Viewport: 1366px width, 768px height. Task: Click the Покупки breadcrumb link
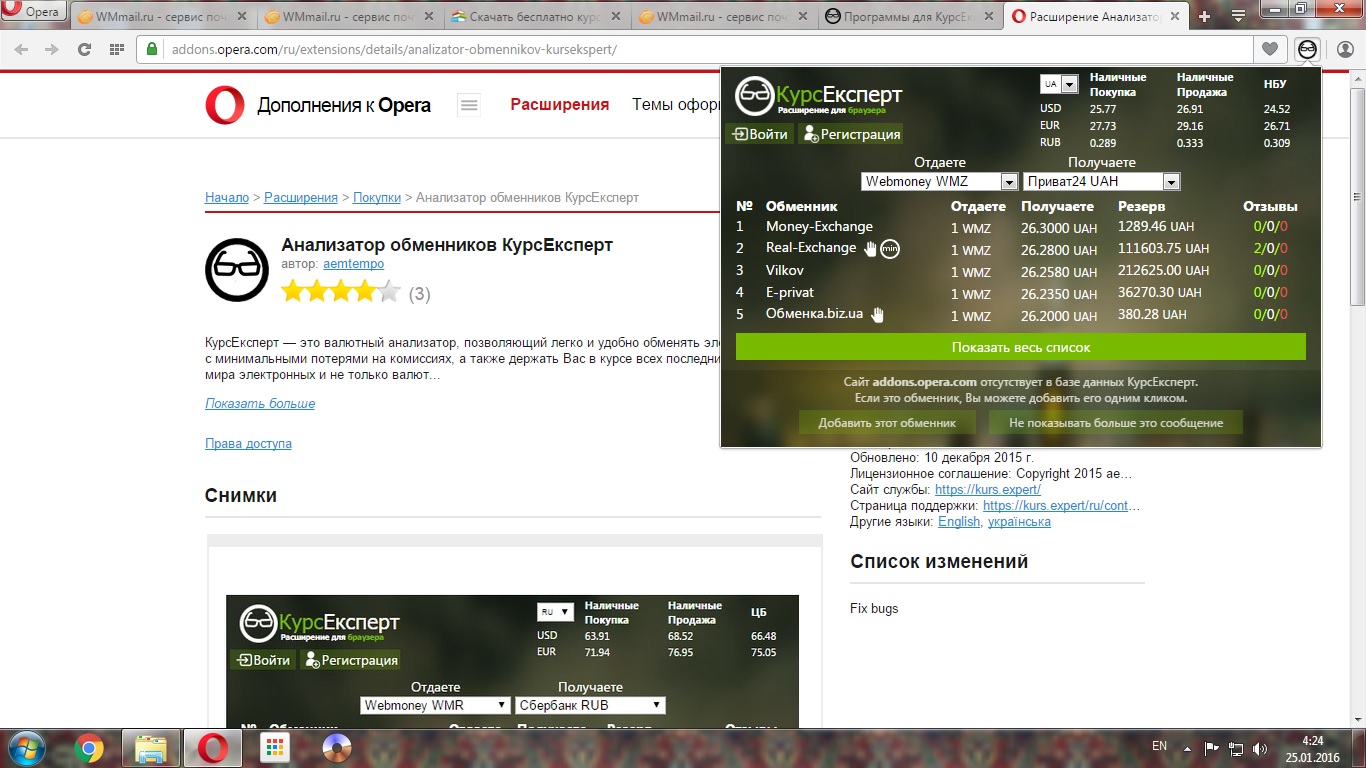377,197
